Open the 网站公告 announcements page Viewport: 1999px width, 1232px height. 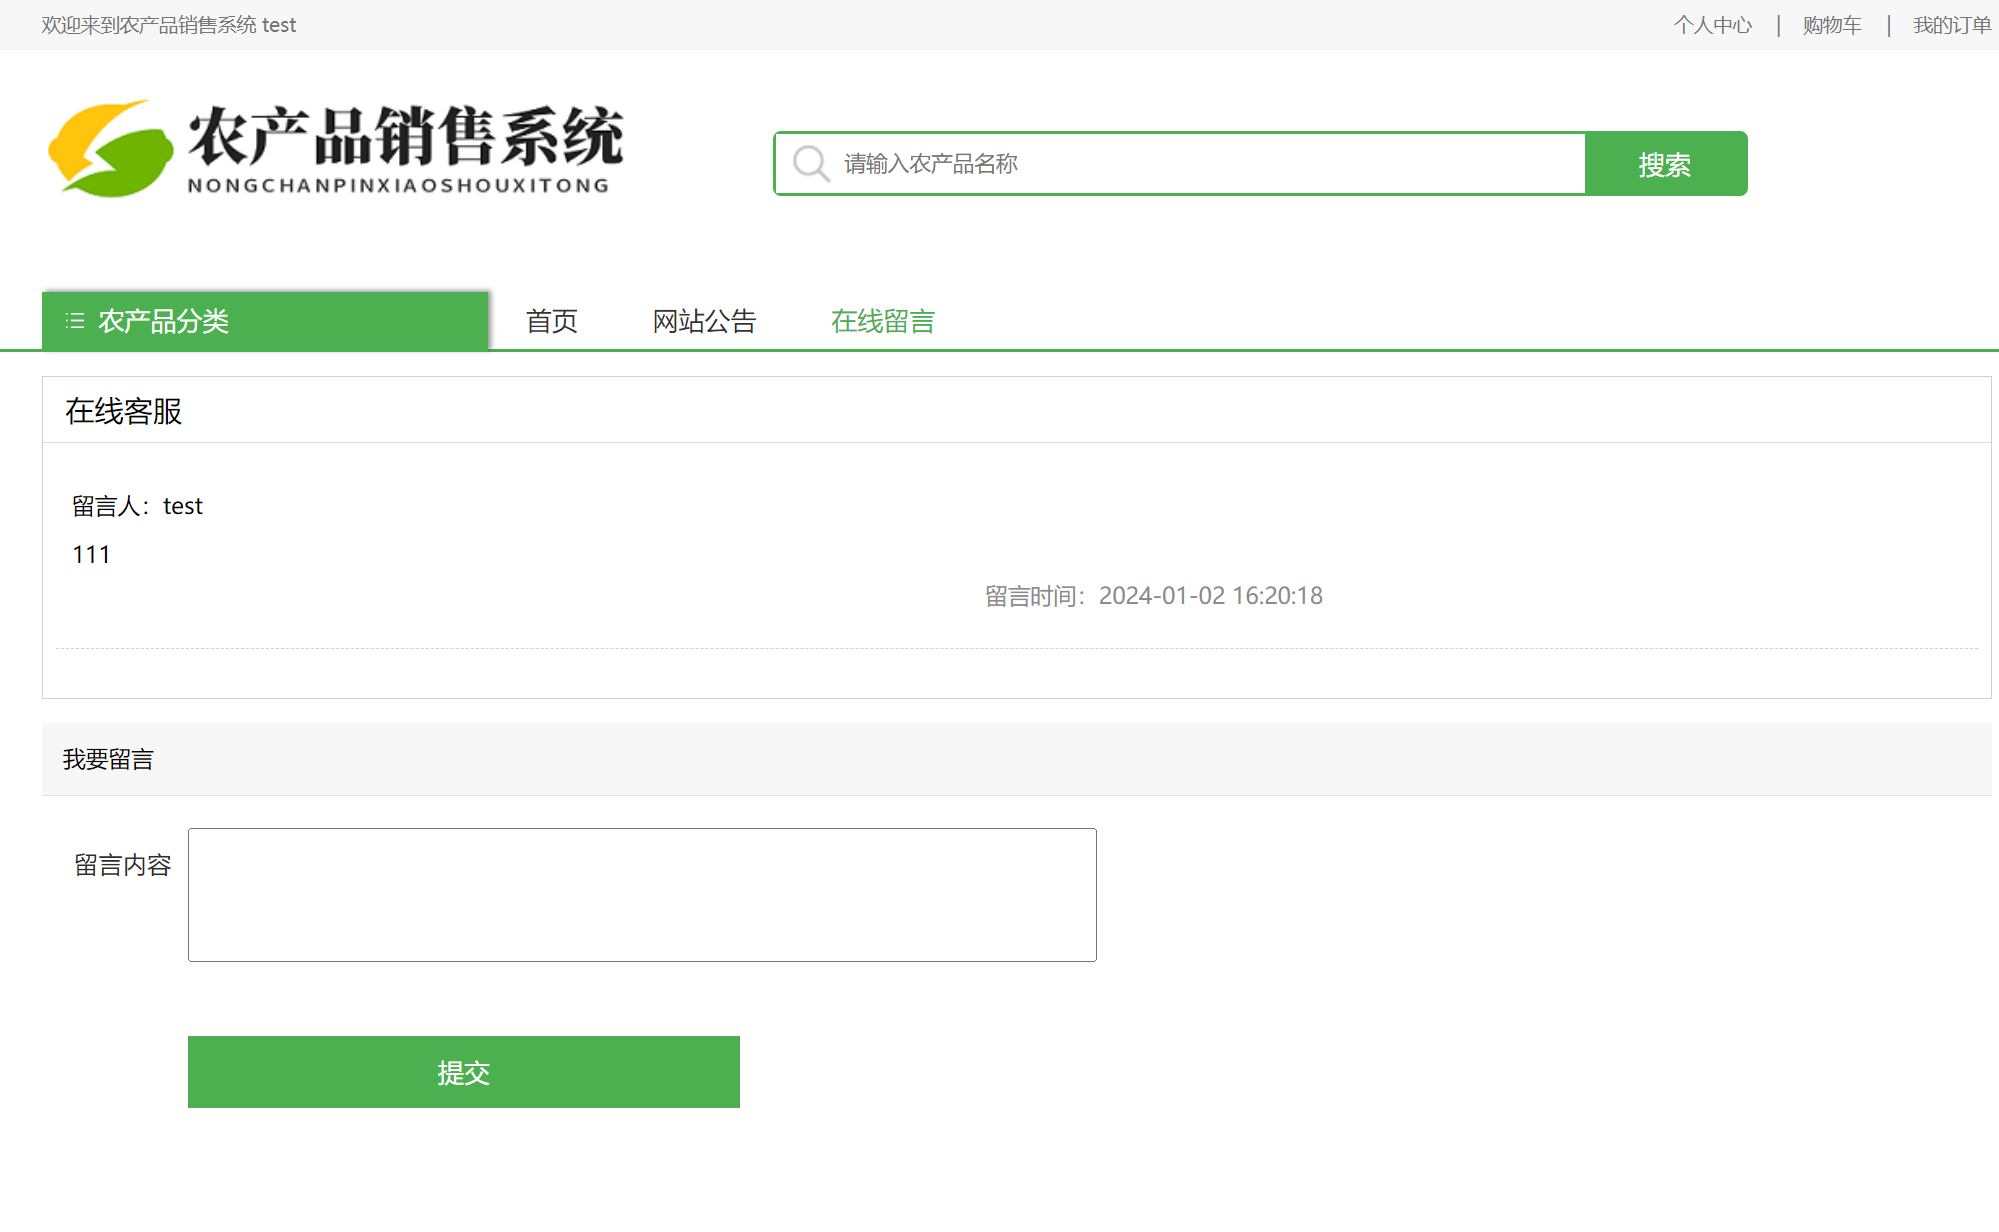tap(704, 321)
